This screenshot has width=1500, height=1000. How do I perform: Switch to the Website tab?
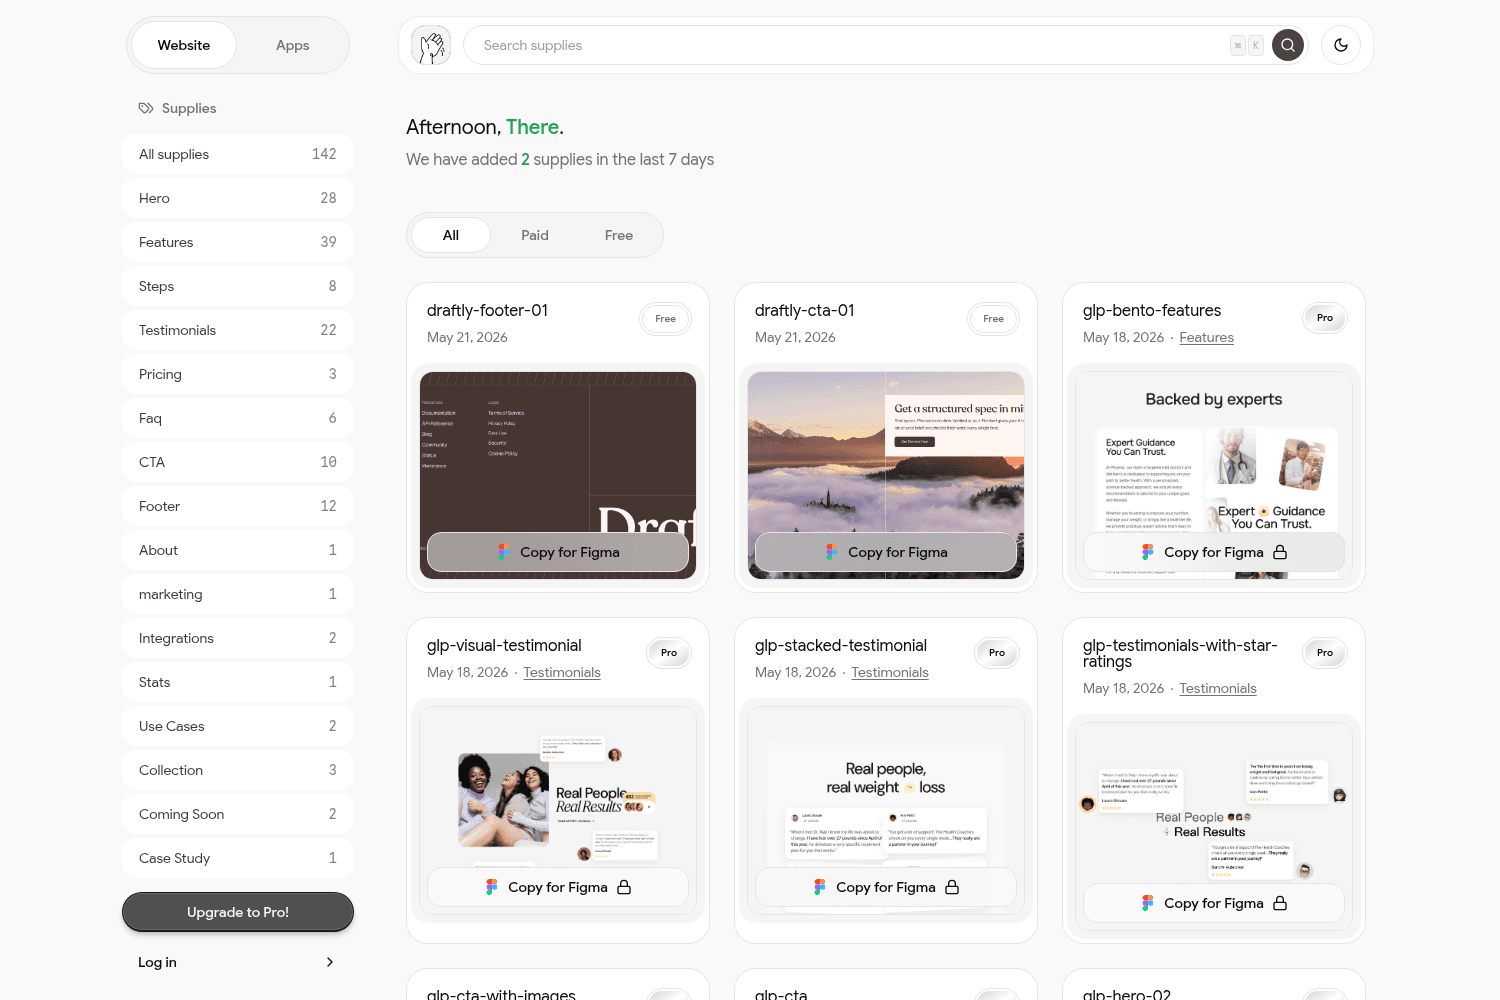click(x=184, y=45)
